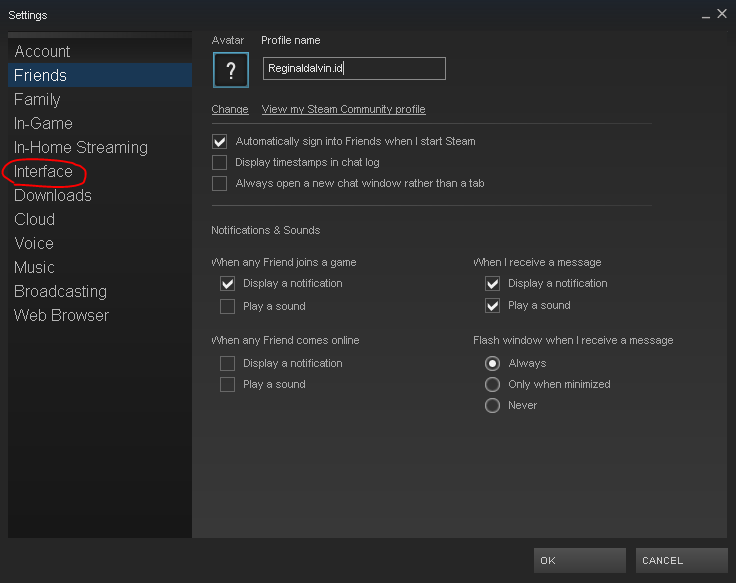This screenshot has width=736, height=583.
Task: Go to the Interface settings section
Action: [x=100, y=171]
